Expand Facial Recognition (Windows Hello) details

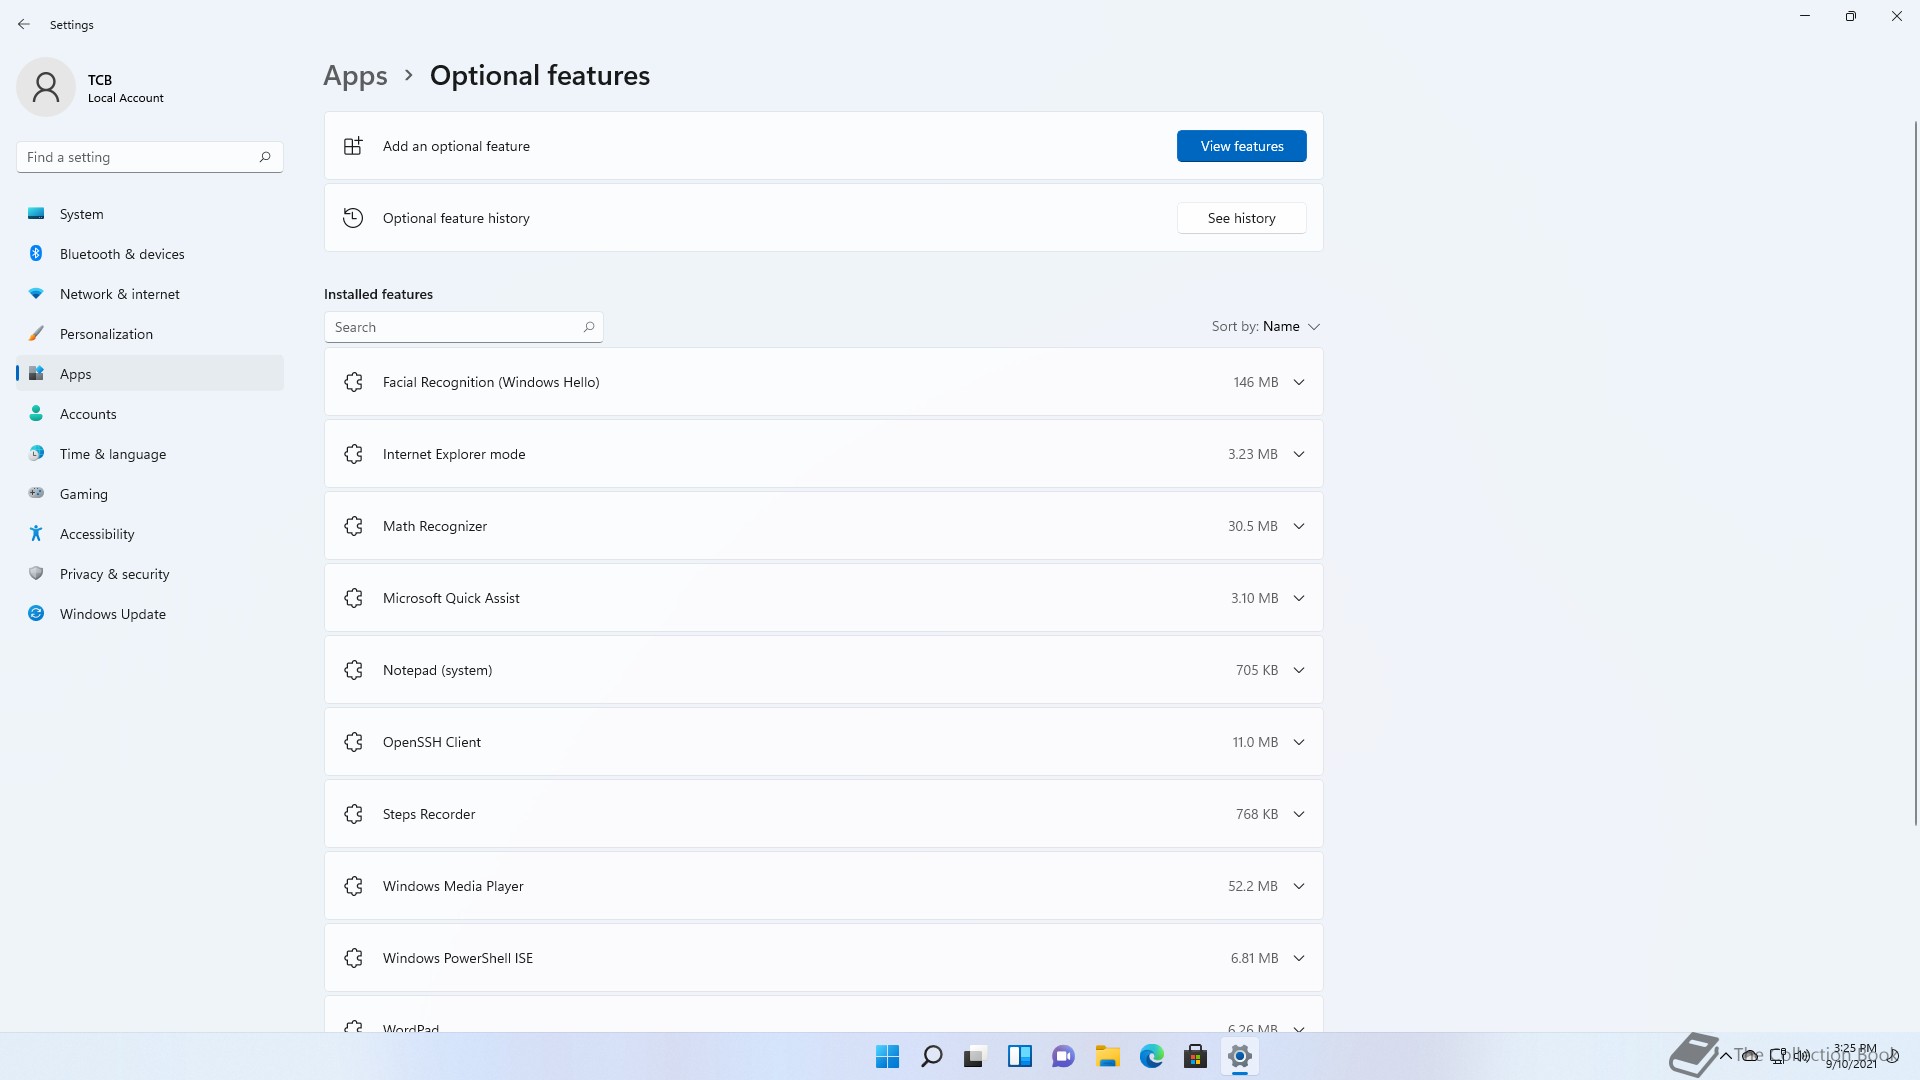coord(1299,382)
